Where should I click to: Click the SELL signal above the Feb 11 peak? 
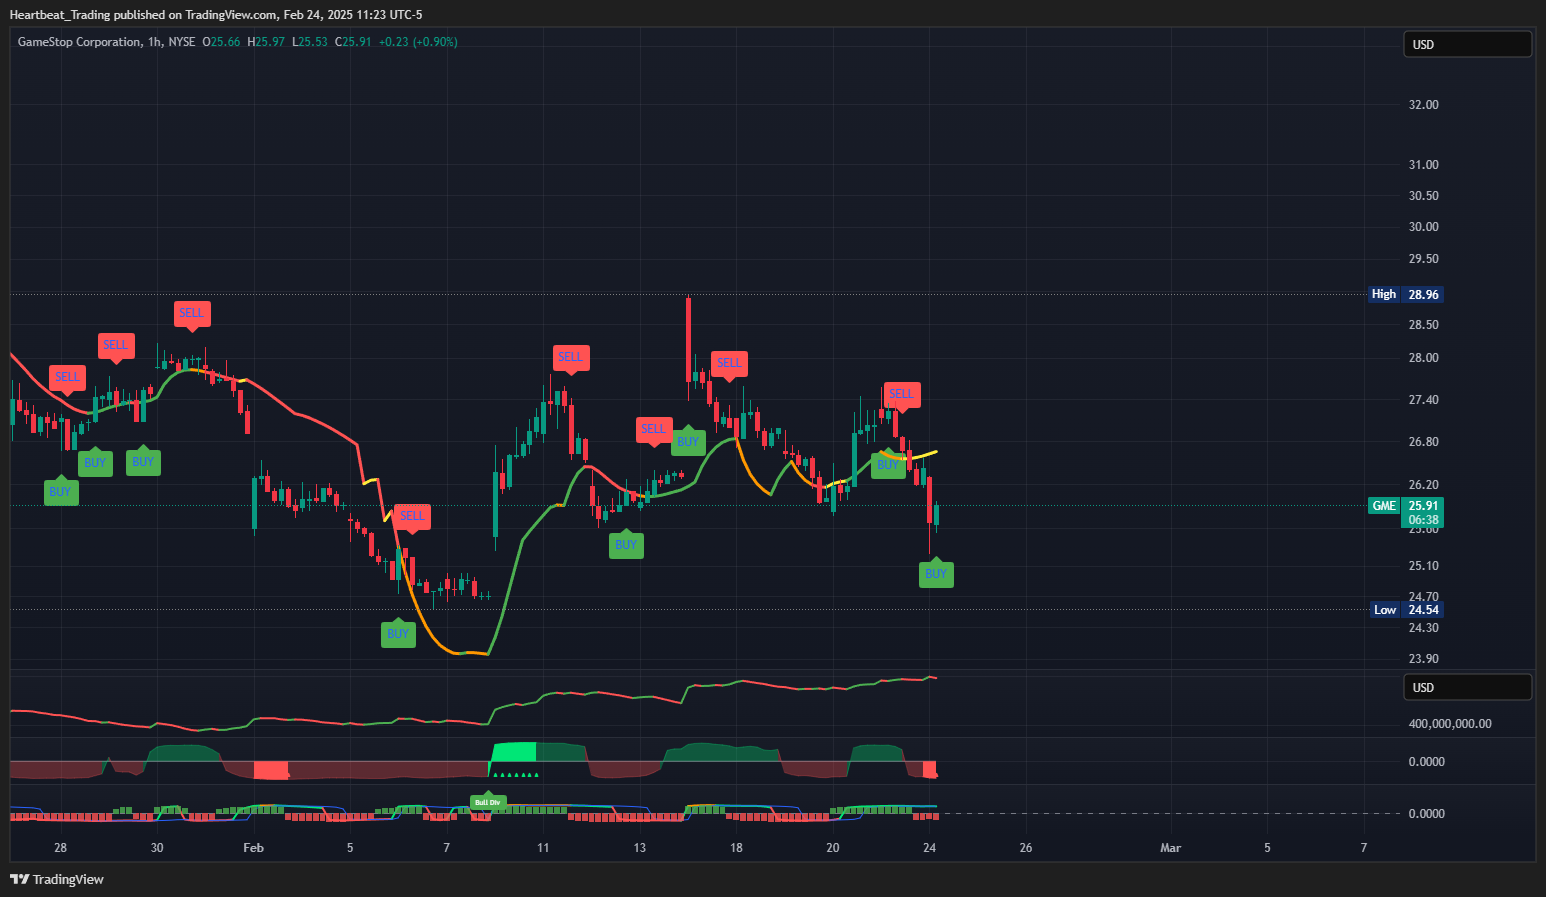pos(570,358)
